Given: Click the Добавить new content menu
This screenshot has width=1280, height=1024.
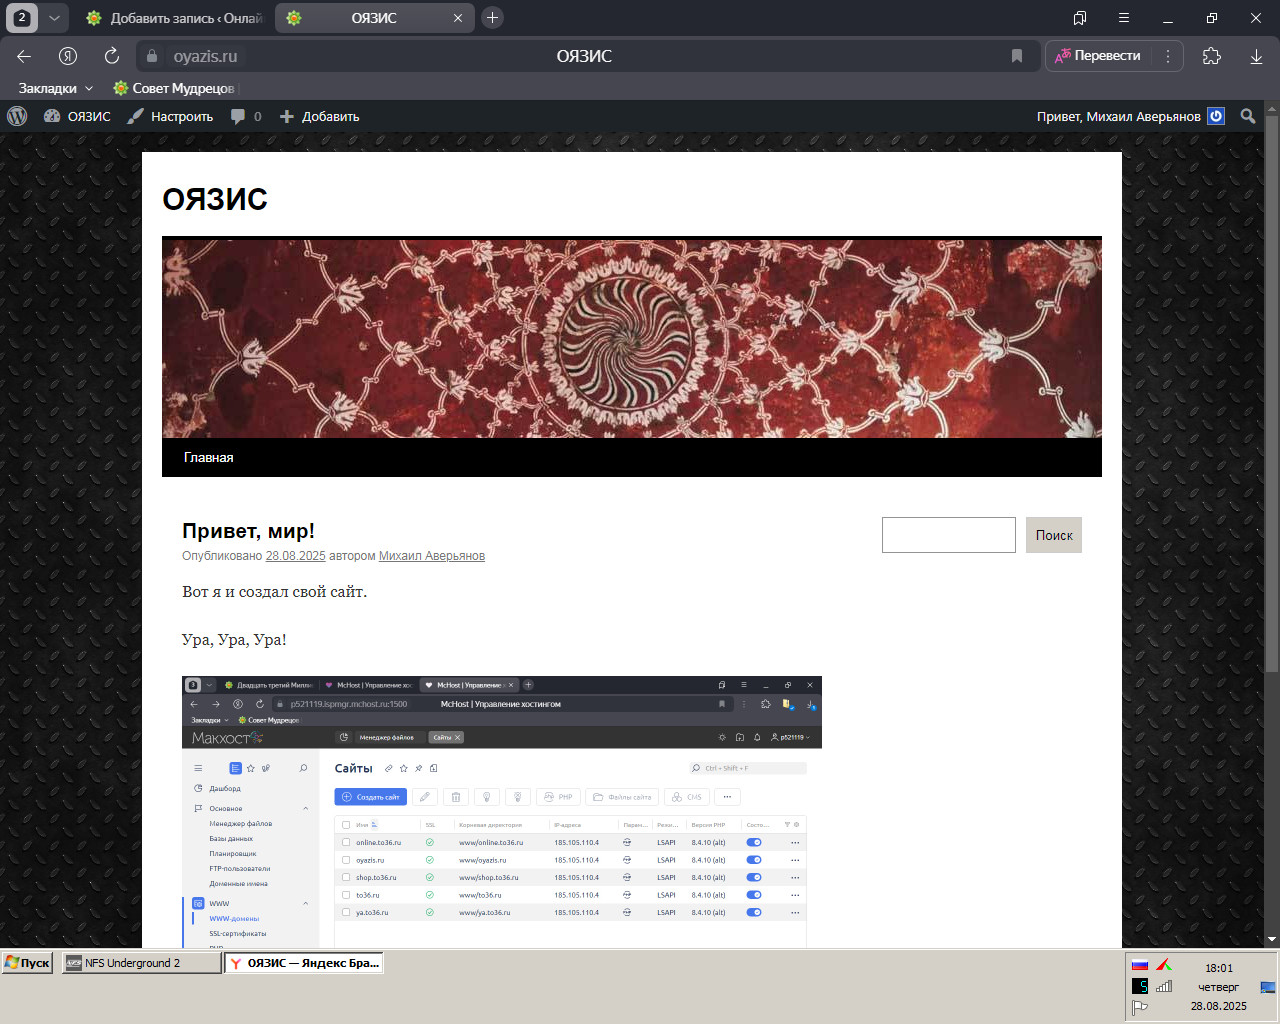Looking at the screenshot, I should click(x=319, y=116).
